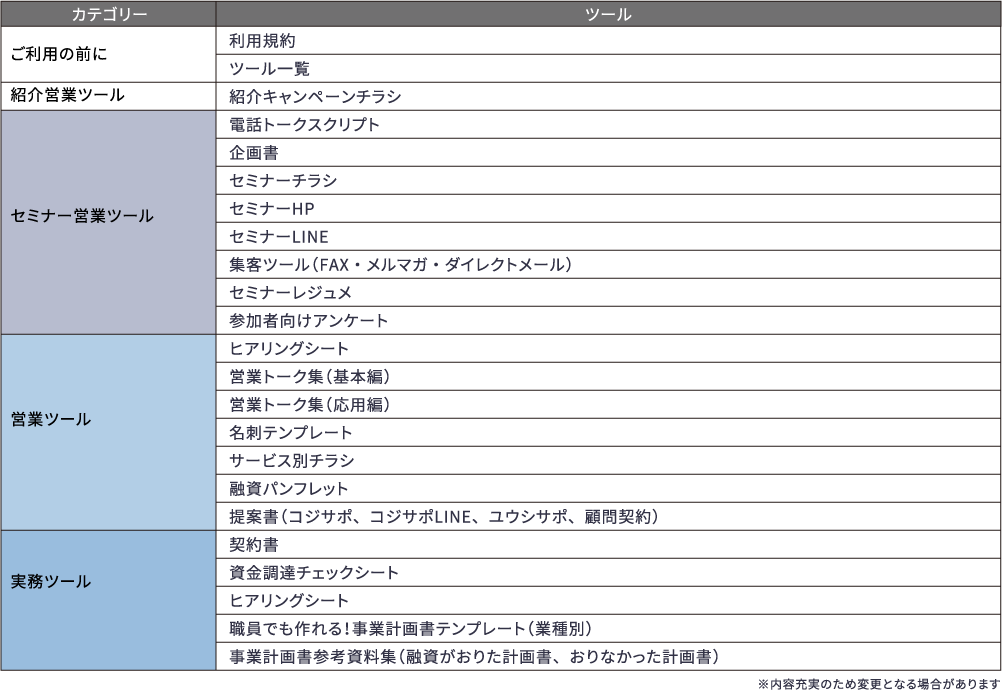Click the カテゴリー column header
The width and height of the screenshot is (1002, 690).
coord(106,14)
